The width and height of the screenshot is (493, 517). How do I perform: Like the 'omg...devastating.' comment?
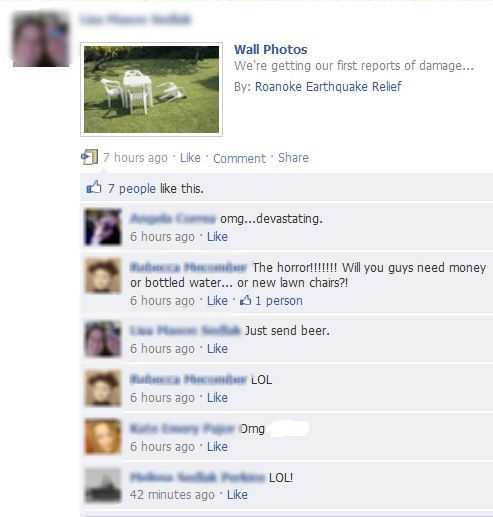point(217,237)
